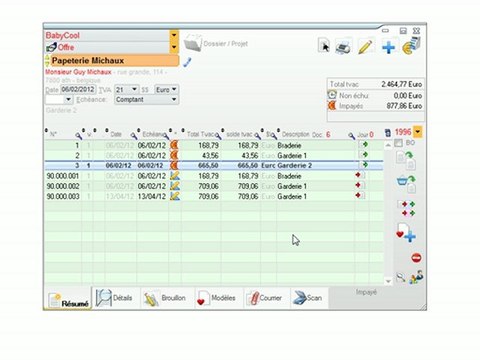This screenshot has width=480, height=360.
Task: Click the blue plus add icon
Action: [x=388, y=47]
